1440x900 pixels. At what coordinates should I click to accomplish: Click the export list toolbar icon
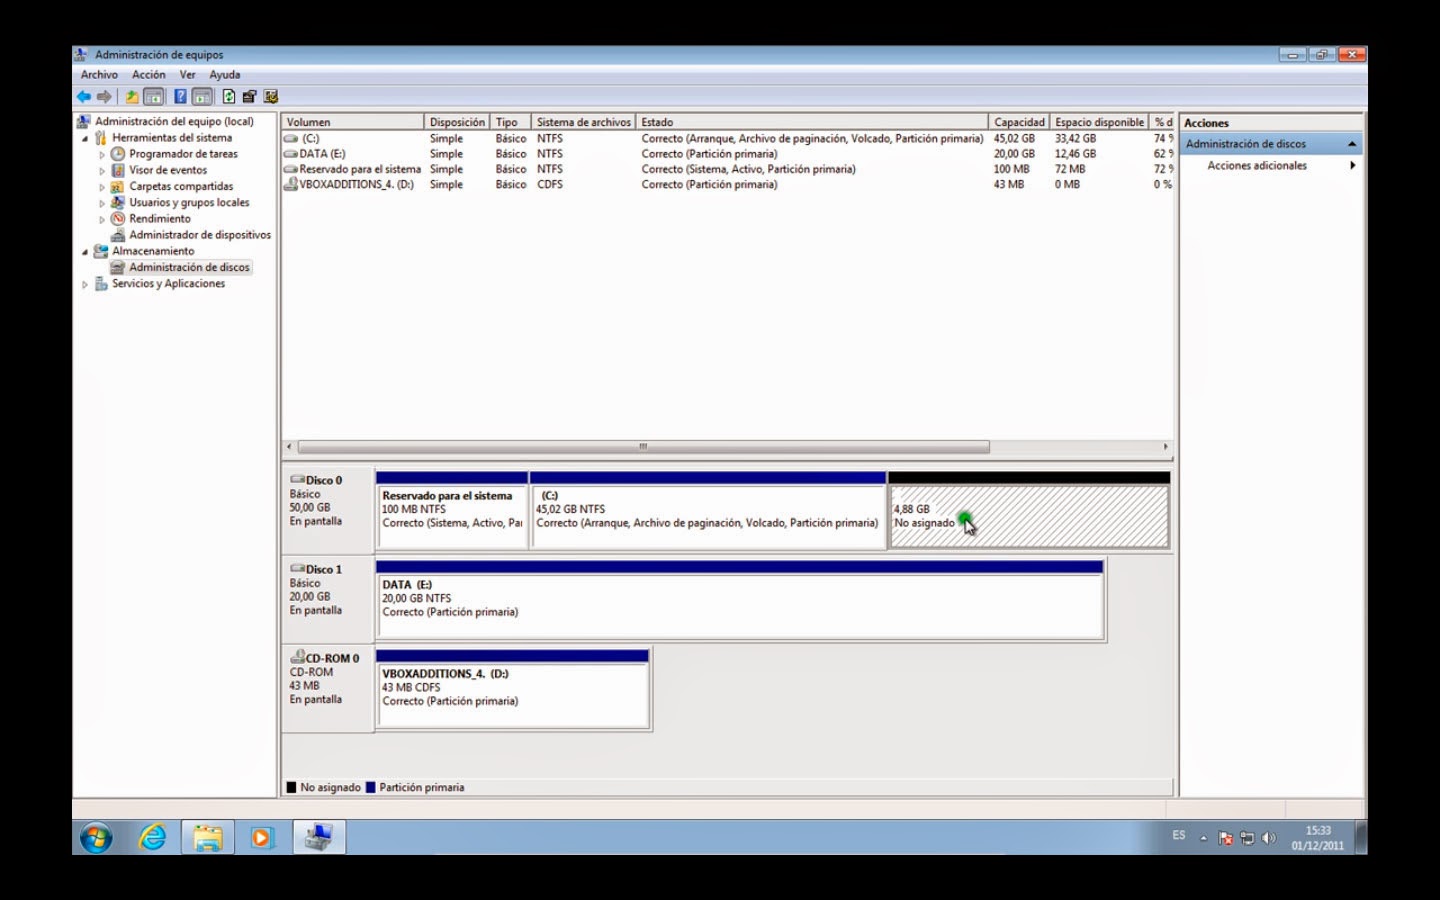click(x=248, y=96)
